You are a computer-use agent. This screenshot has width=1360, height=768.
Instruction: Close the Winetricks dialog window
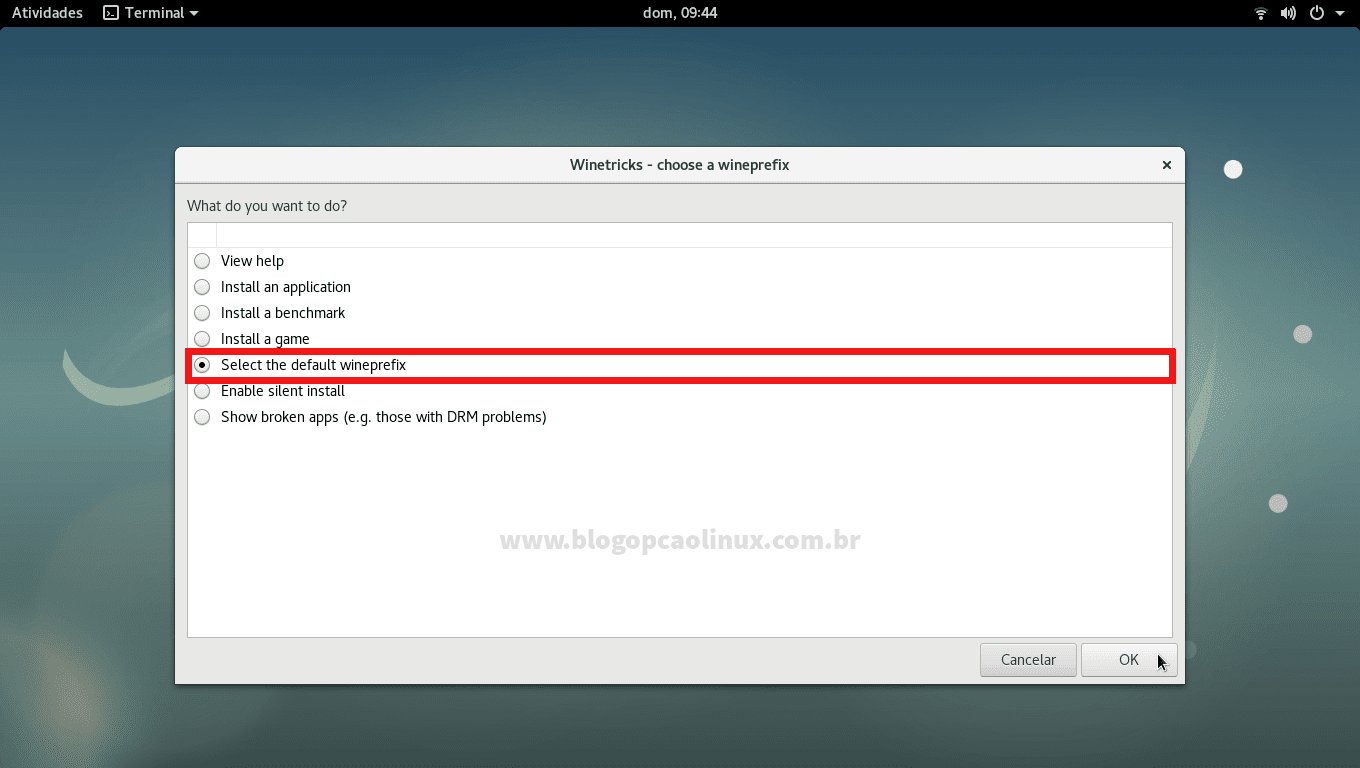click(x=1166, y=165)
